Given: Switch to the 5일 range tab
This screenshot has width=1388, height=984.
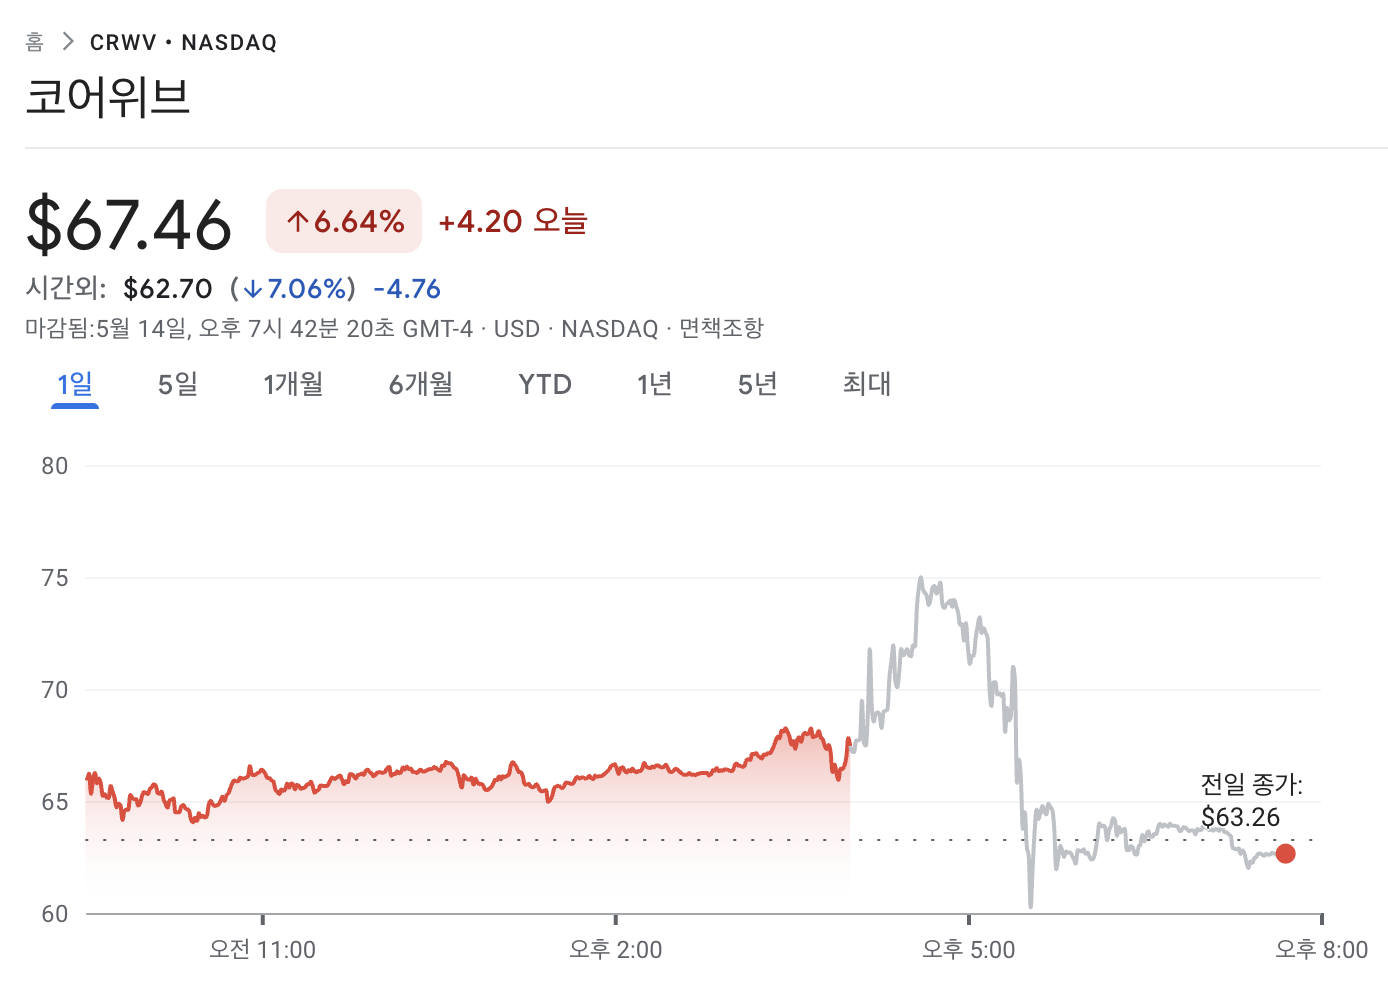Looking at the screenshot, I should [178, 384].
